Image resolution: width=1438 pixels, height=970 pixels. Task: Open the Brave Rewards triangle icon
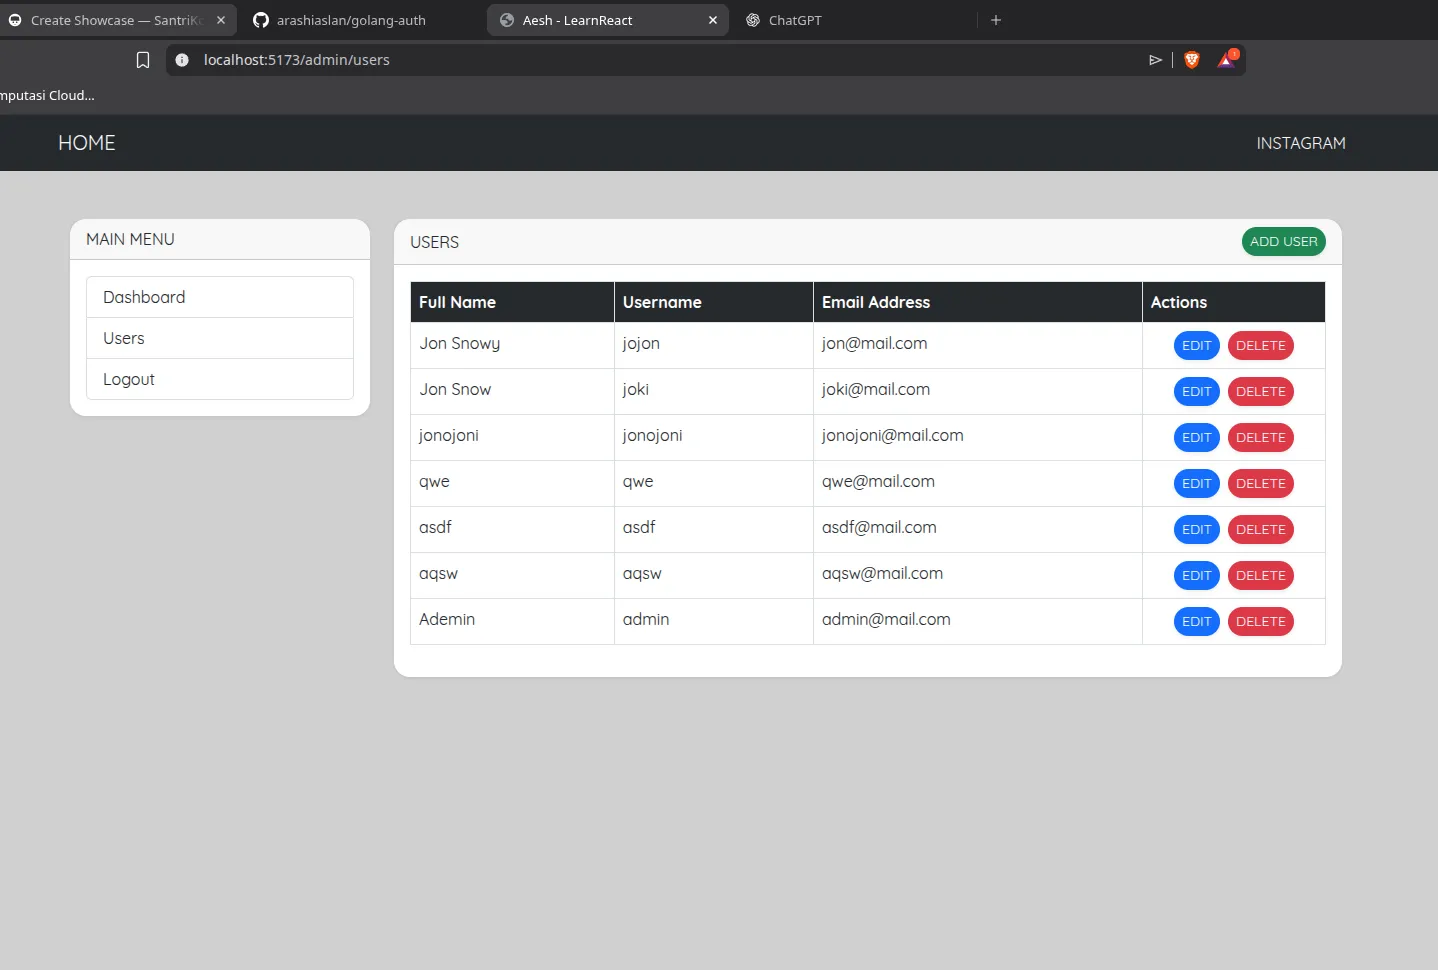tap(1227, 59)
